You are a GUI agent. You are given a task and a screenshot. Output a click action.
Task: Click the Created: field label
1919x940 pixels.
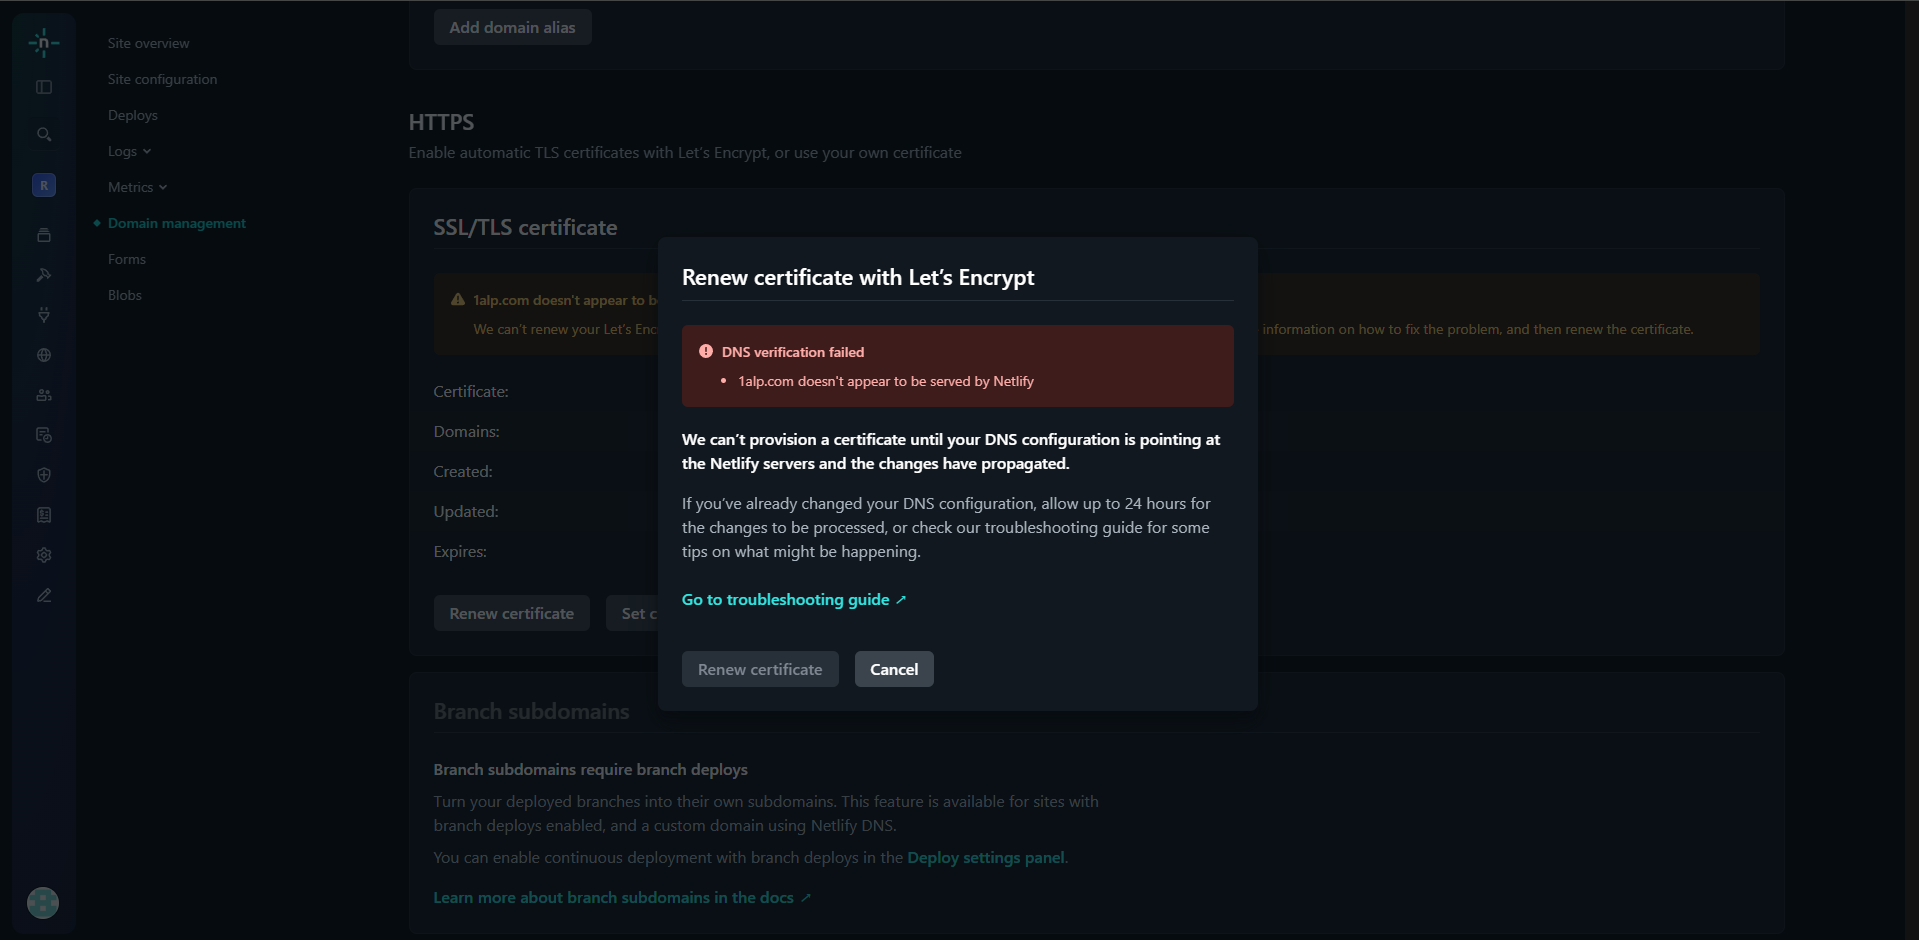[463, 471]
